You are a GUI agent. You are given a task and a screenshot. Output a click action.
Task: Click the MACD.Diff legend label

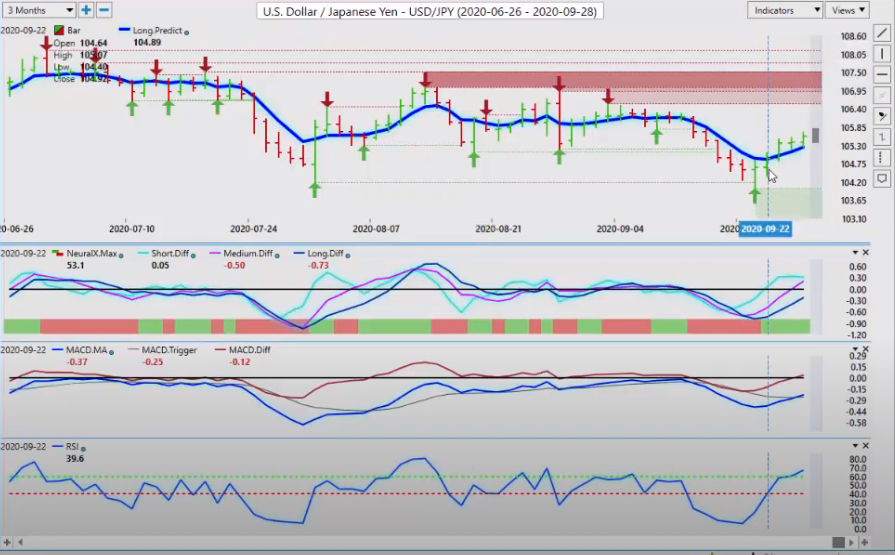249,350
